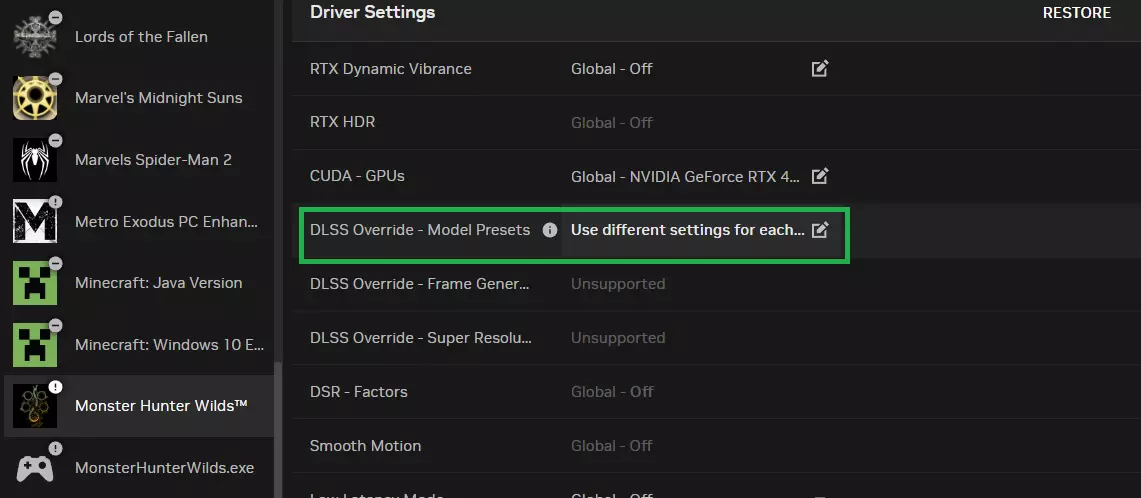Viewport: 1141px width, 498px height.
Task: Open Minecraft: Windows 10 Edition entry
Action: coord(138,344)
